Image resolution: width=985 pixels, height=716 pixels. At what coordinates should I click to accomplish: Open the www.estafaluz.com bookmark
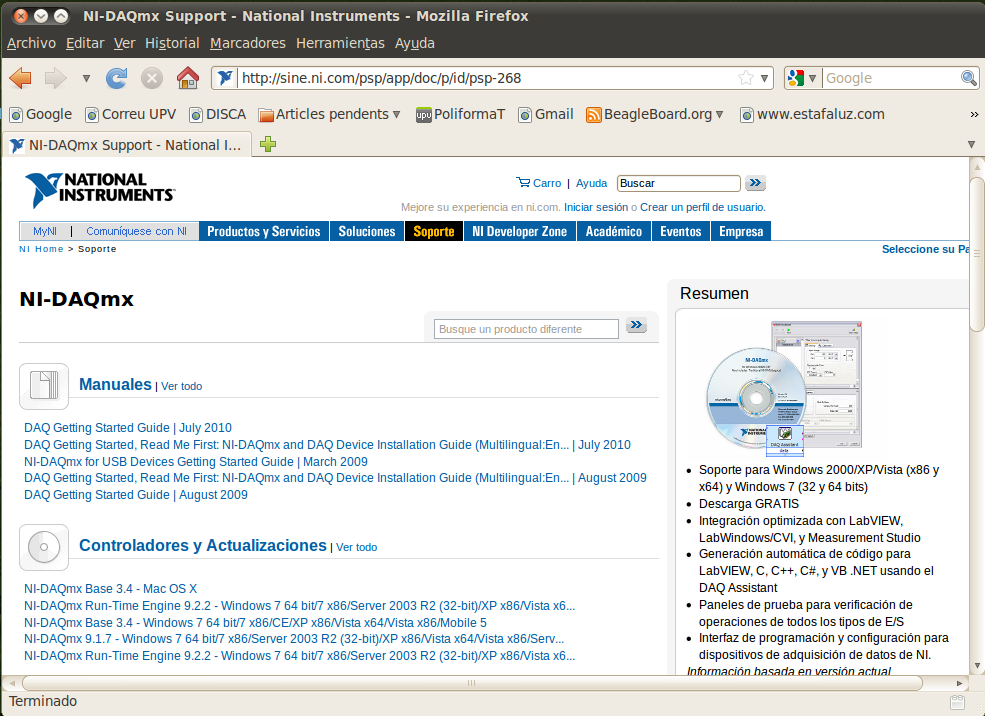coord(812,114)
